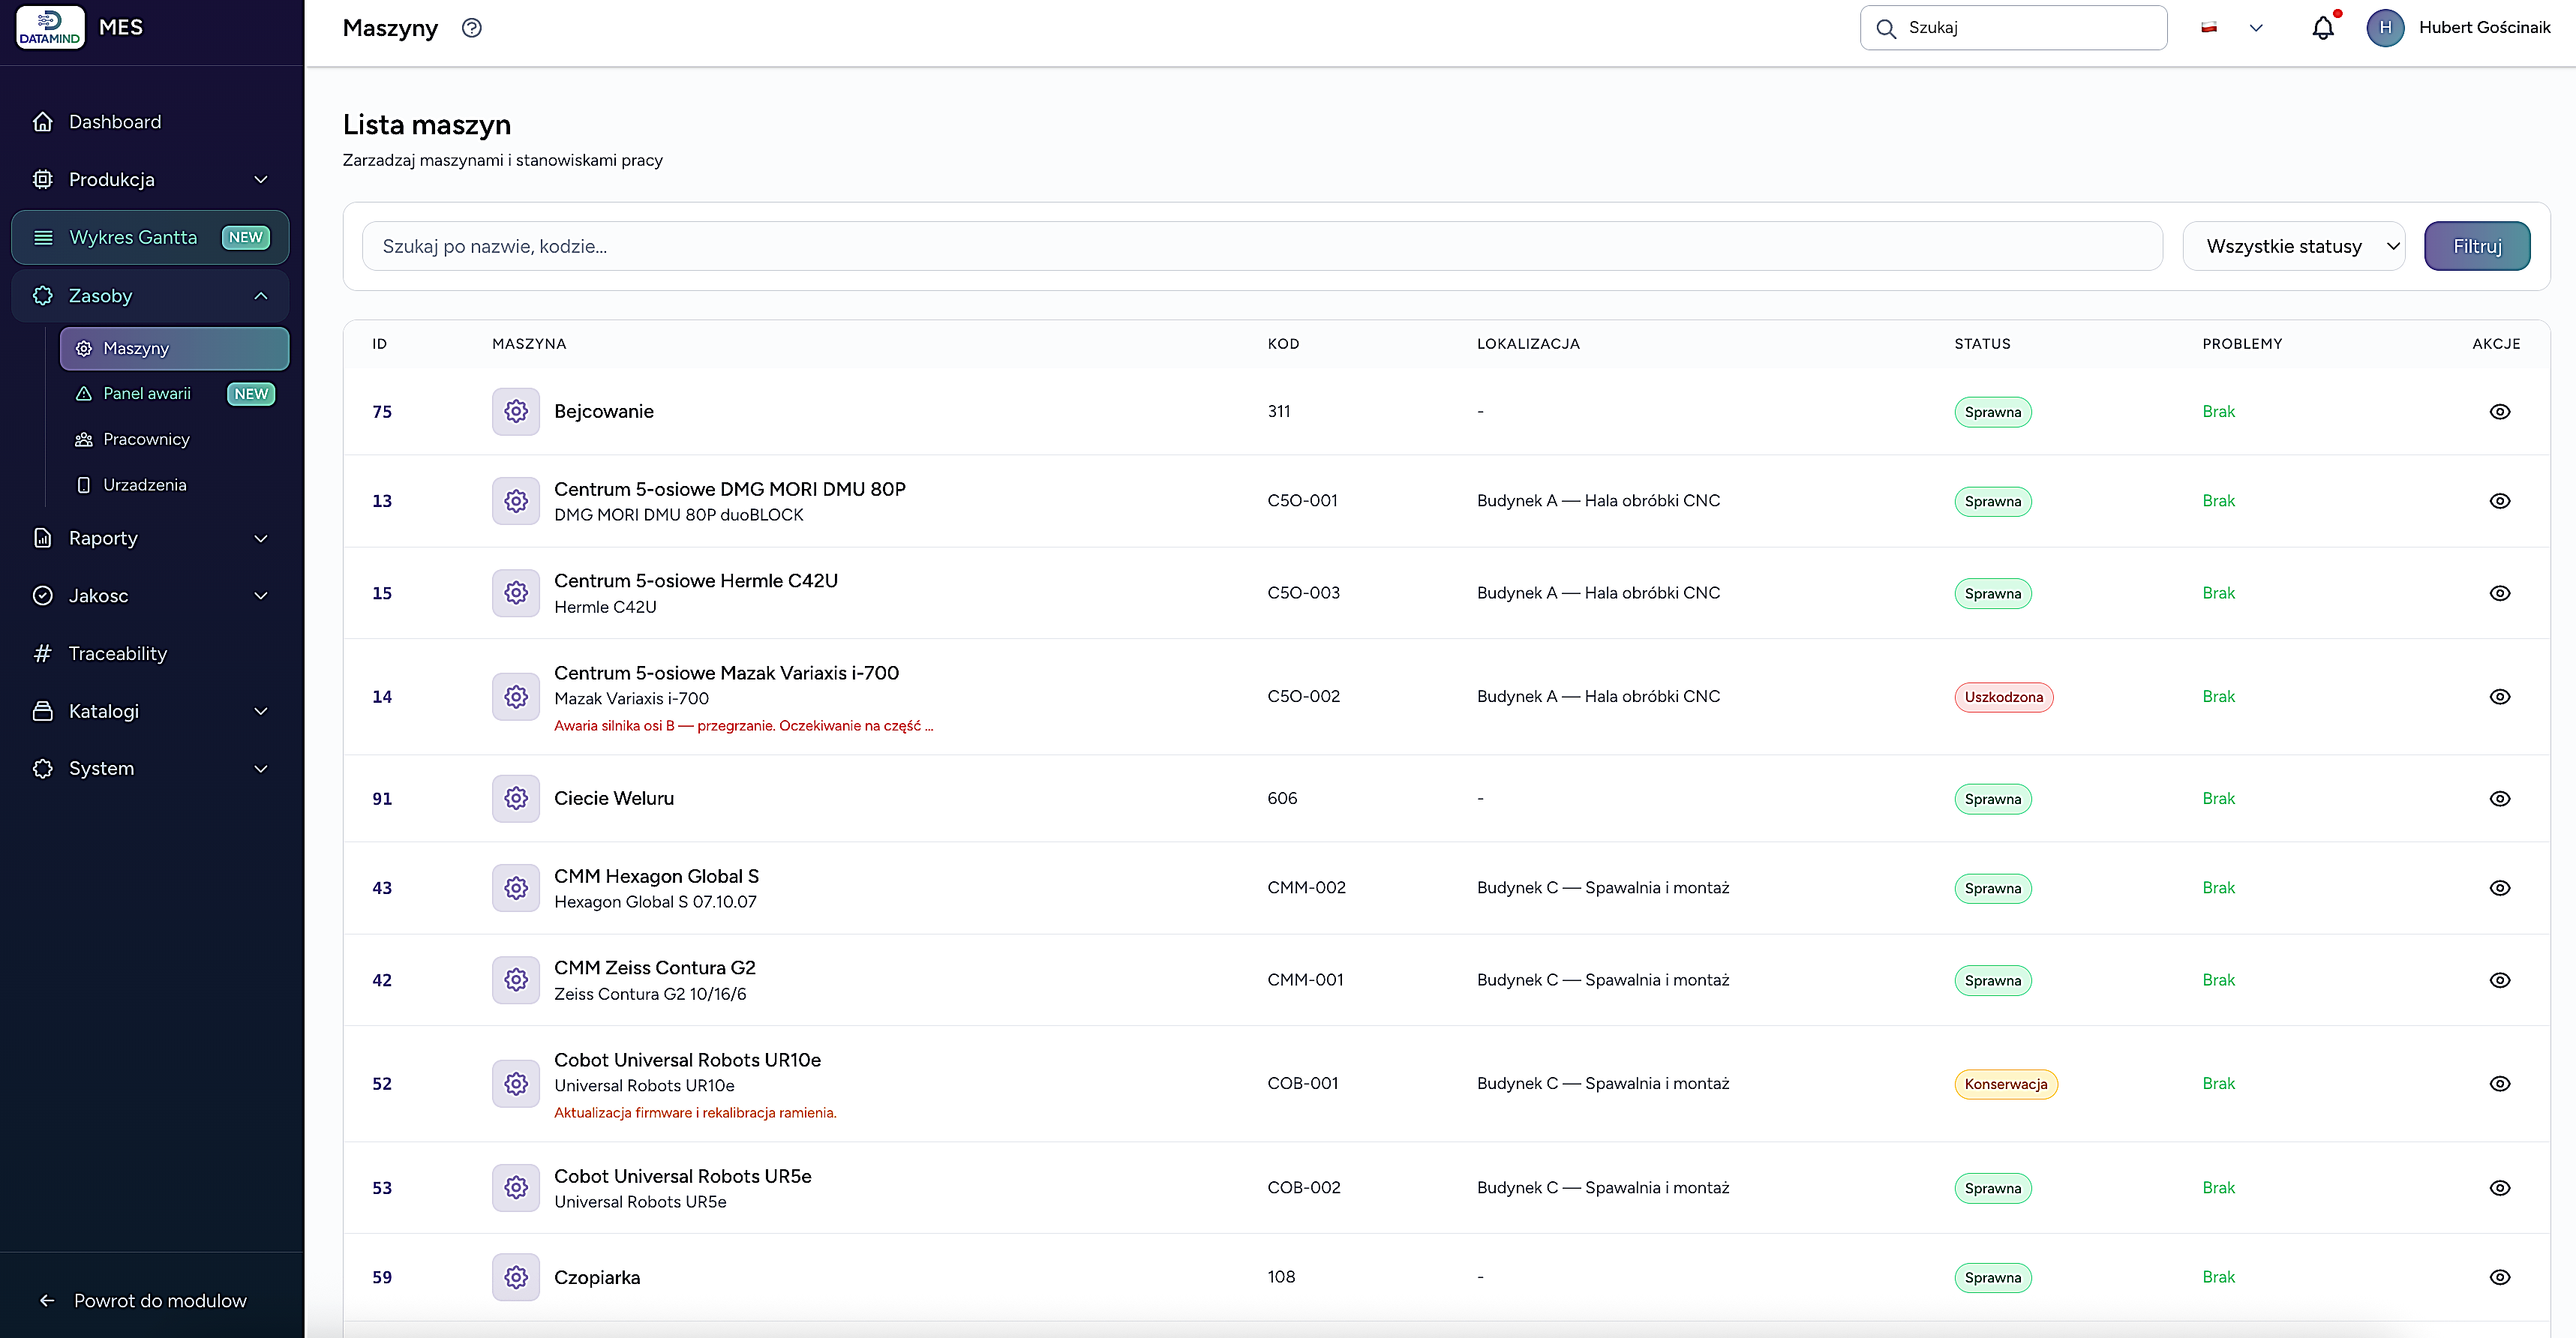2576x1338 pixels.
Task: Open Dashboard in sidebar
Action: tap(150, 122)
